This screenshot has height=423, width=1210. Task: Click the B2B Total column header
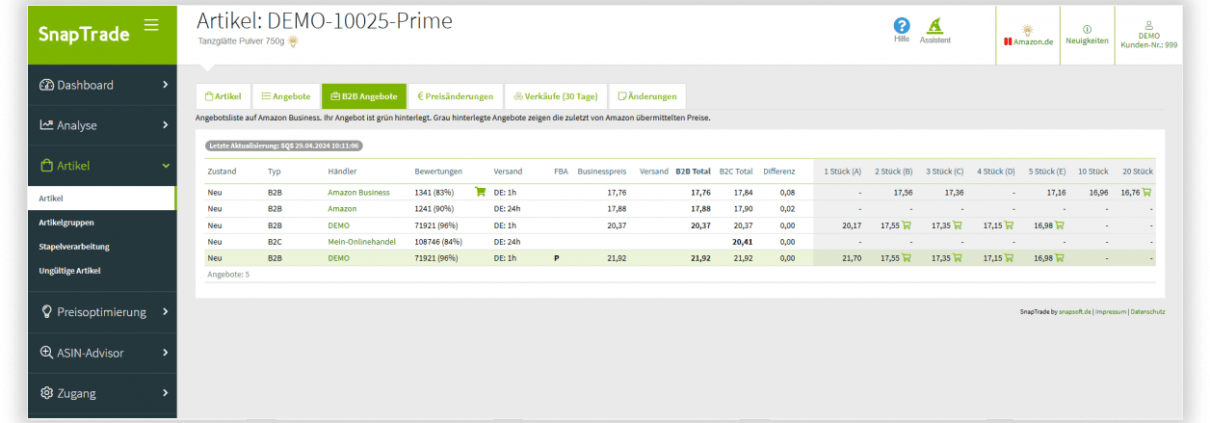pos(693,171)
